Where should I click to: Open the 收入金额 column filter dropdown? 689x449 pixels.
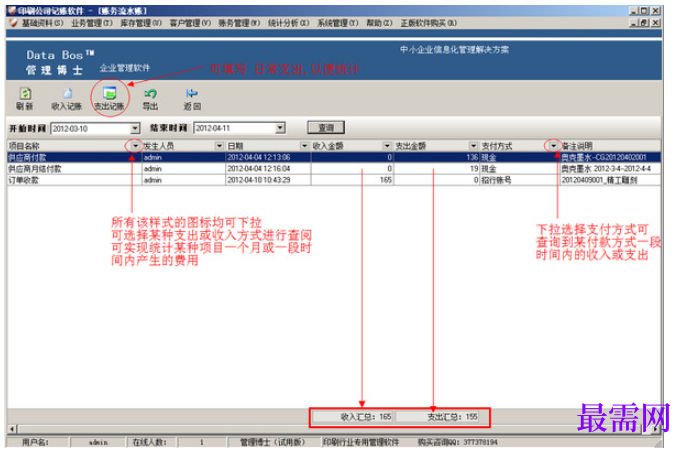click(387, 146)
